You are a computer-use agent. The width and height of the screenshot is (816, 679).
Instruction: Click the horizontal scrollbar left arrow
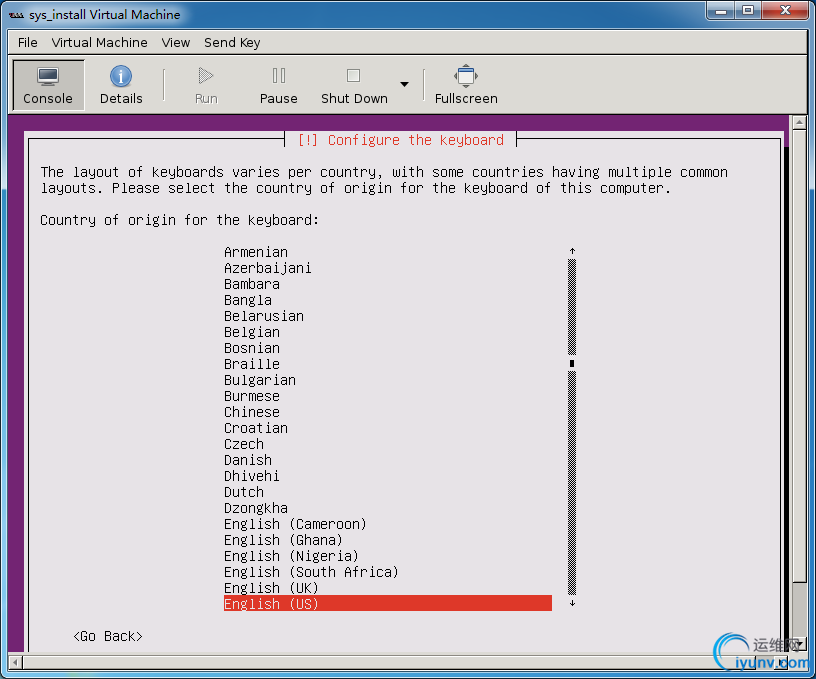pyautogui.click(x=15, y=663)
